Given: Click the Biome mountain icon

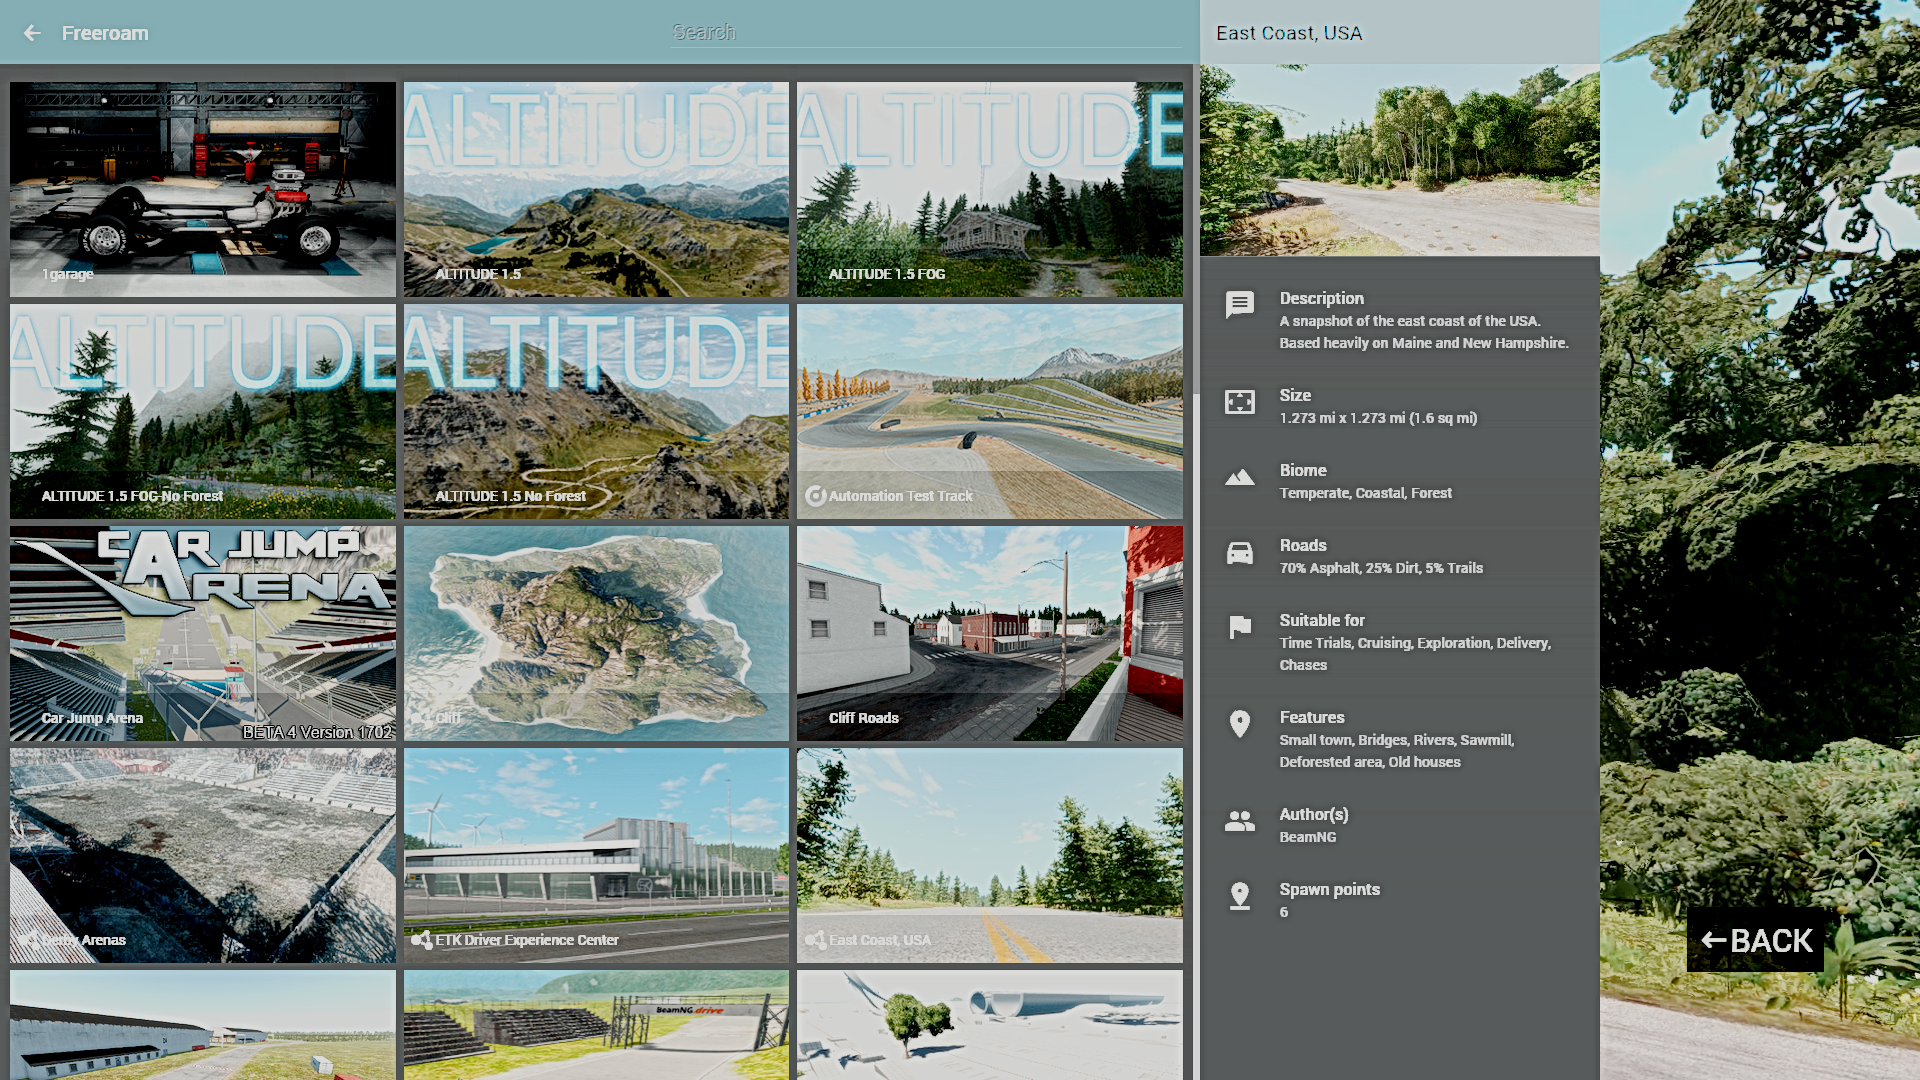Looking at the screenshot, I should (1240, 477).
